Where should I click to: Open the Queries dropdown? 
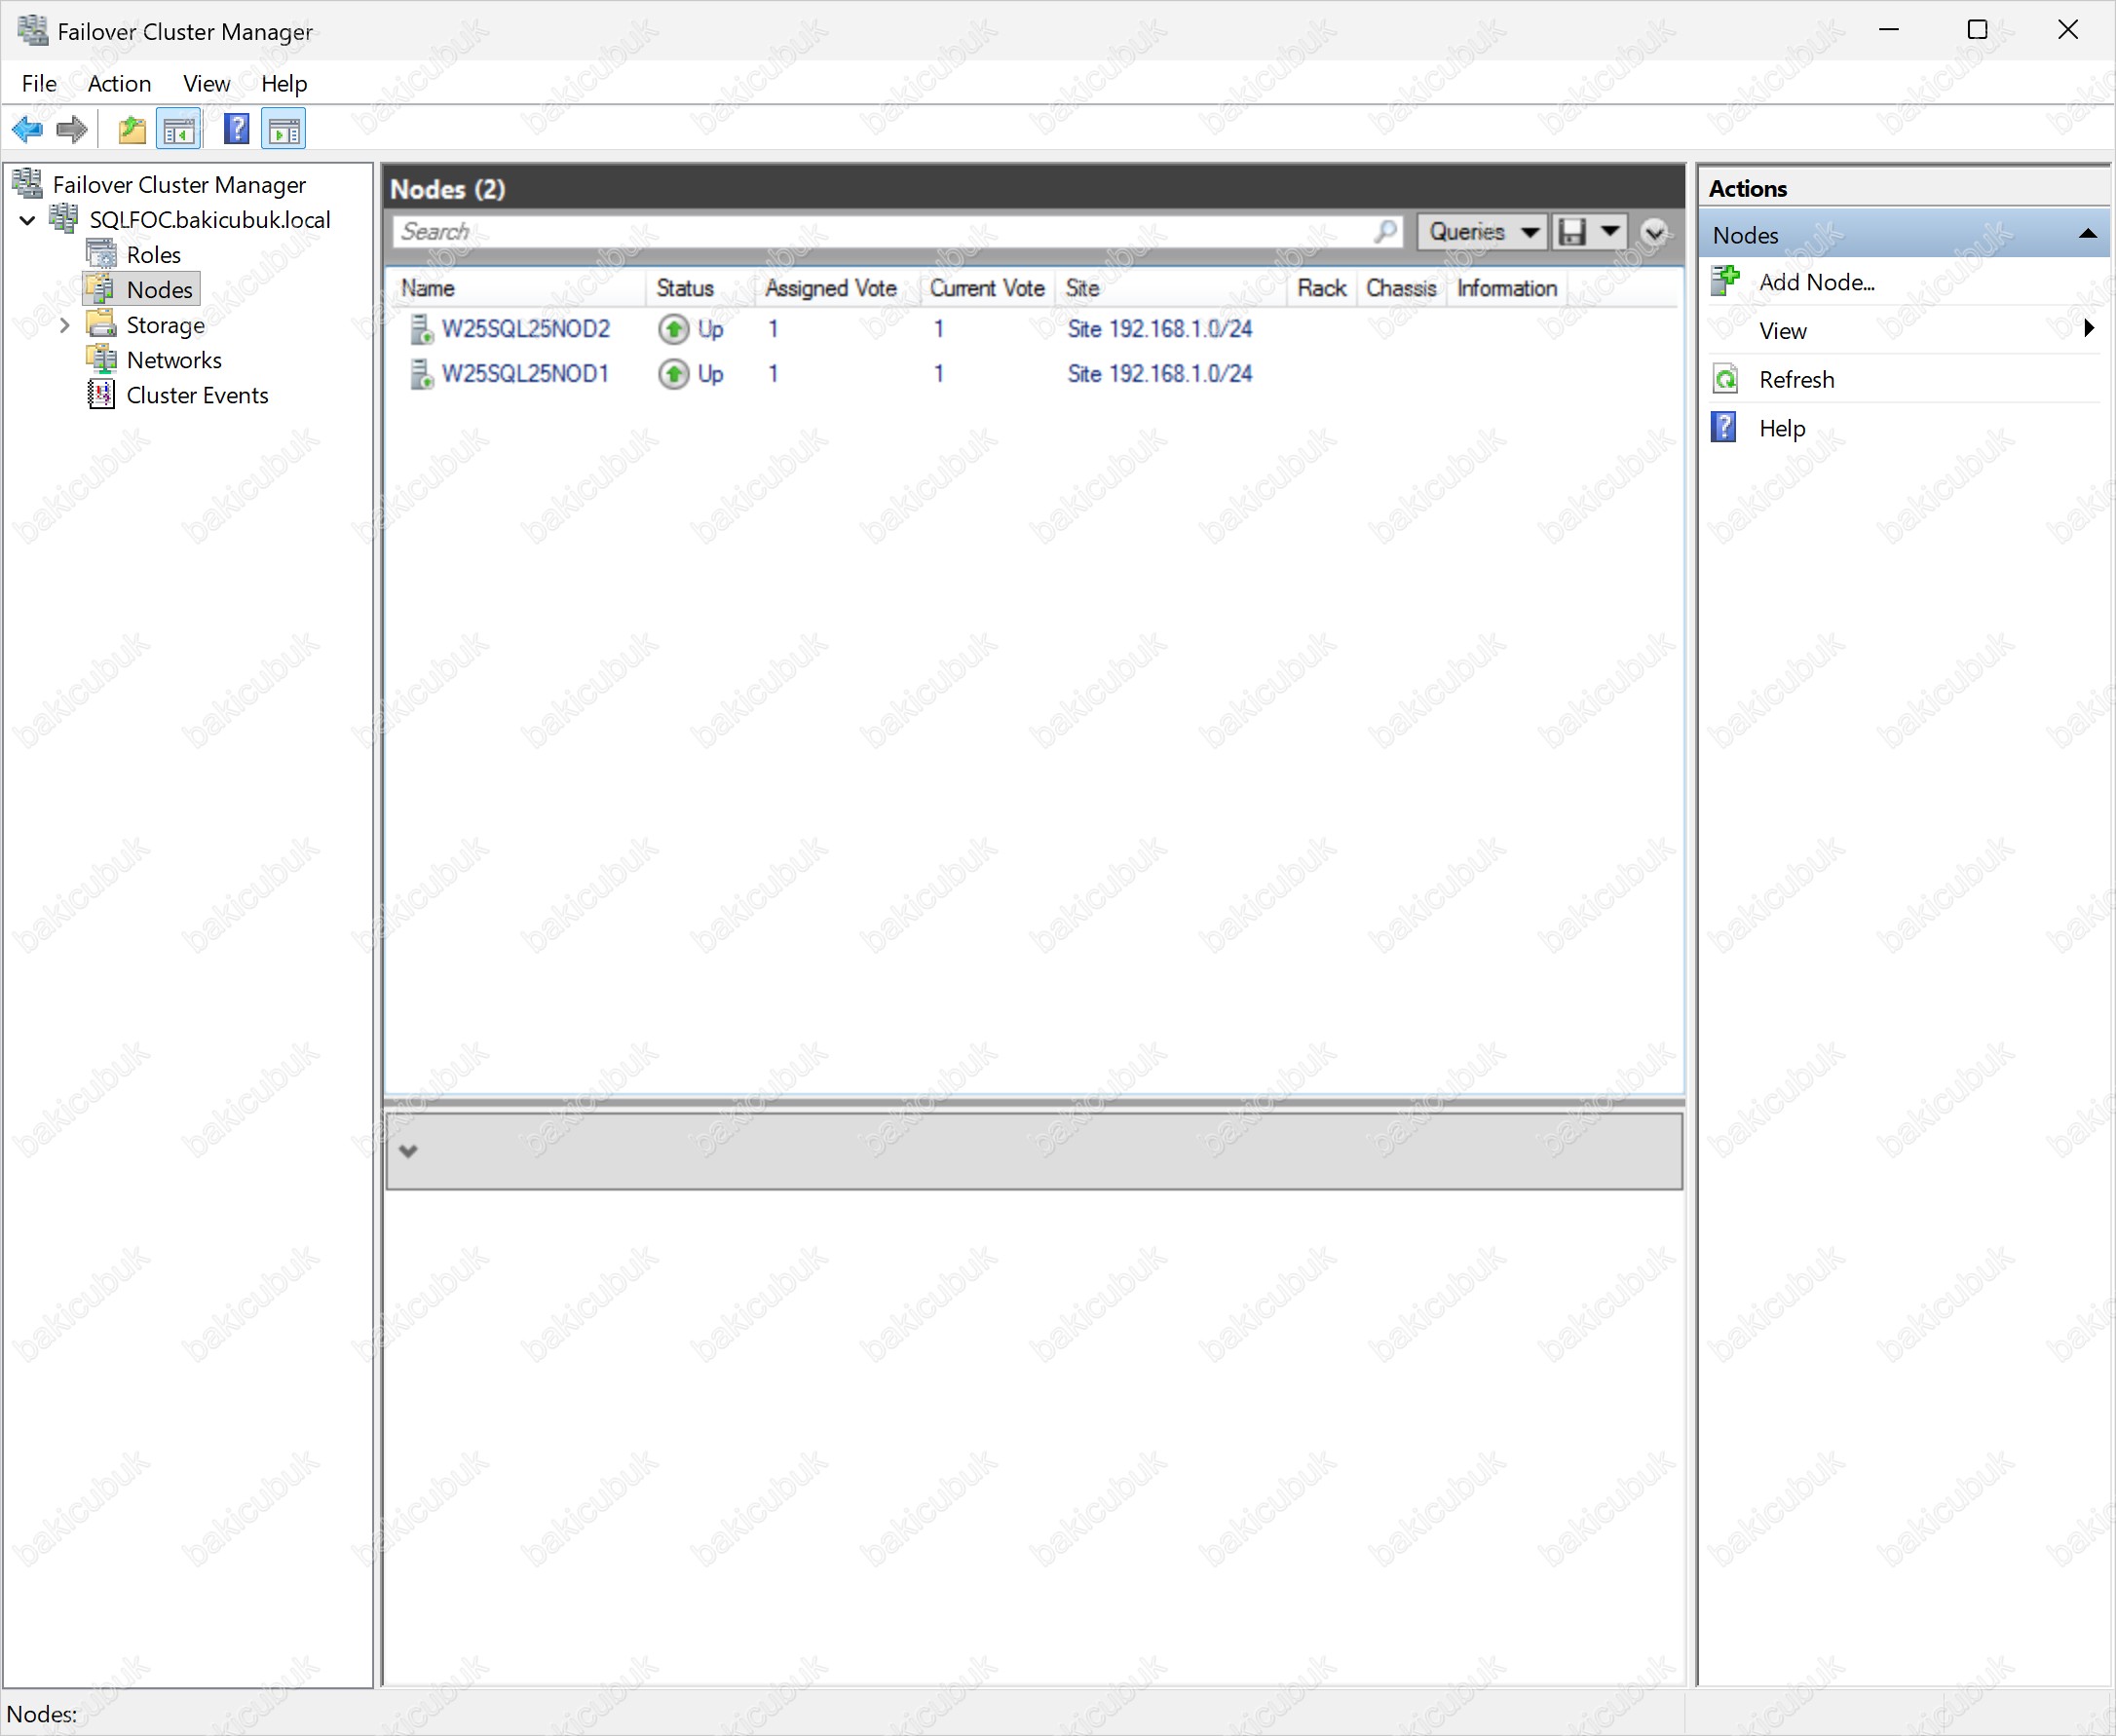[1482, 232]
